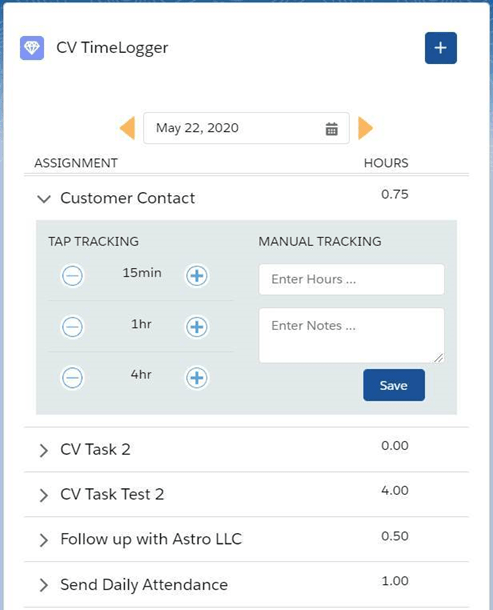Subtract 15min with the minus icon
Image resolution: width=493 pixels, height=610 pixels.
(72, 276)
